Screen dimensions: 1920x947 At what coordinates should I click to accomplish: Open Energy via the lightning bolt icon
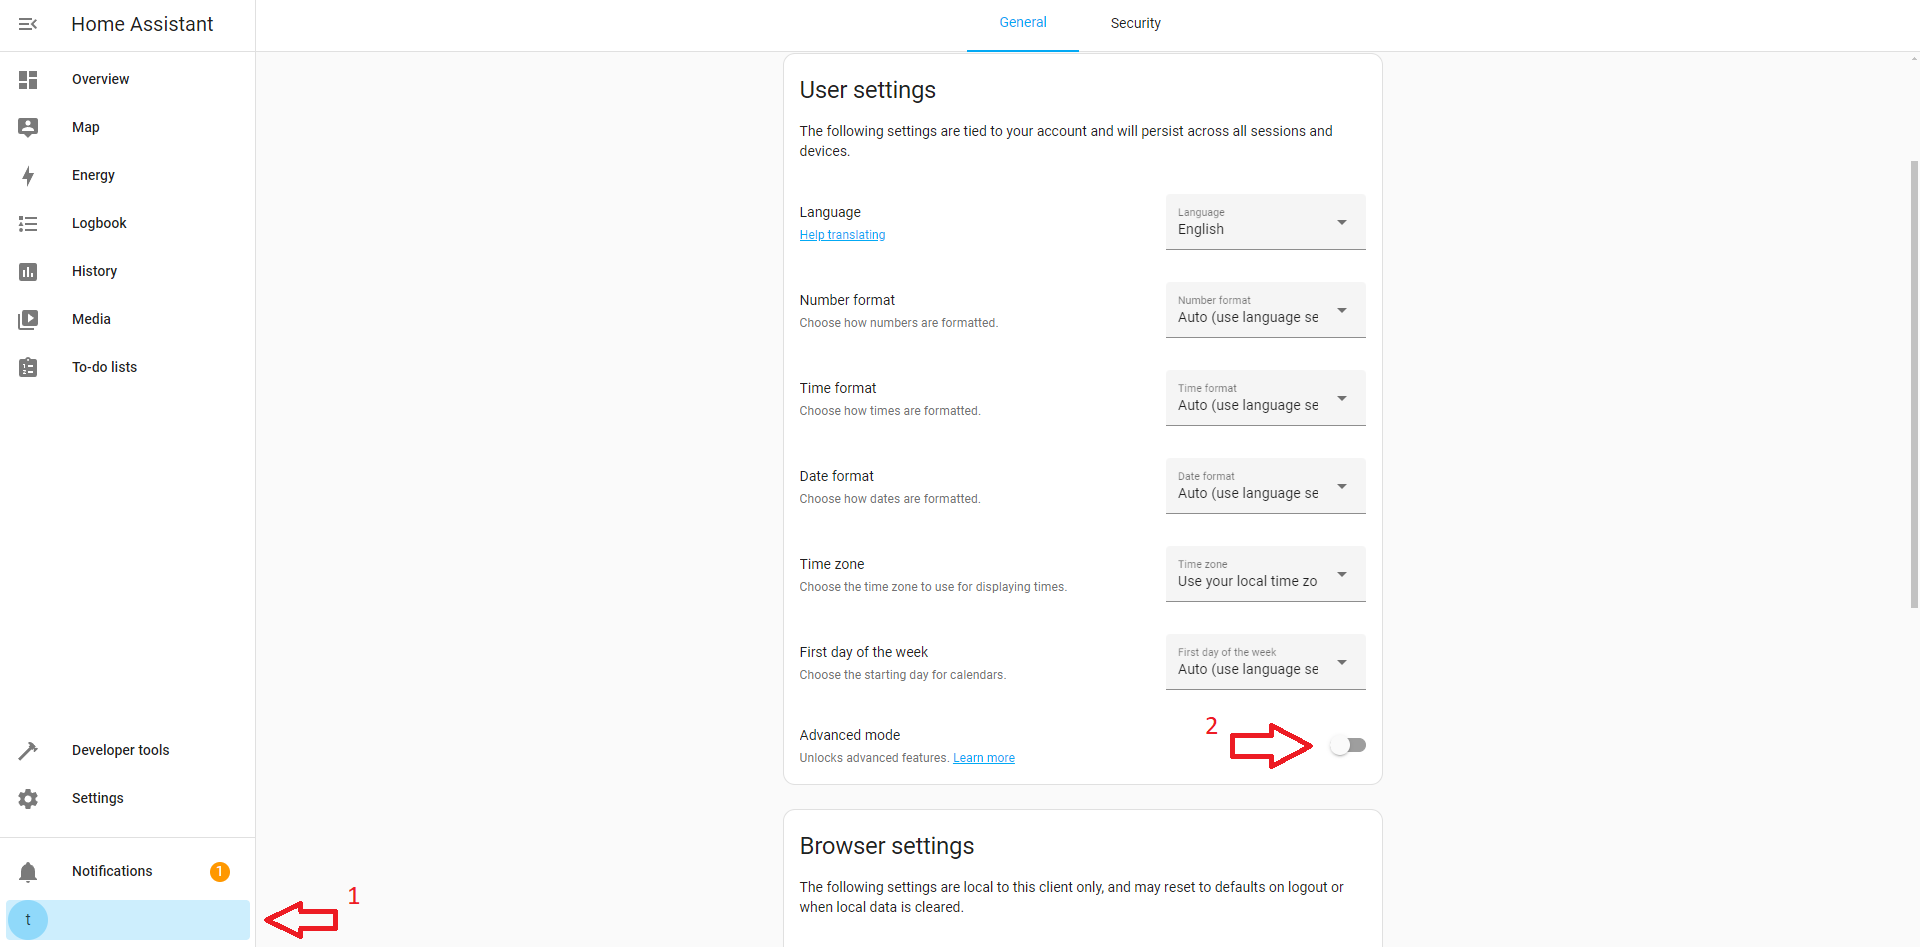click(28, 176)
